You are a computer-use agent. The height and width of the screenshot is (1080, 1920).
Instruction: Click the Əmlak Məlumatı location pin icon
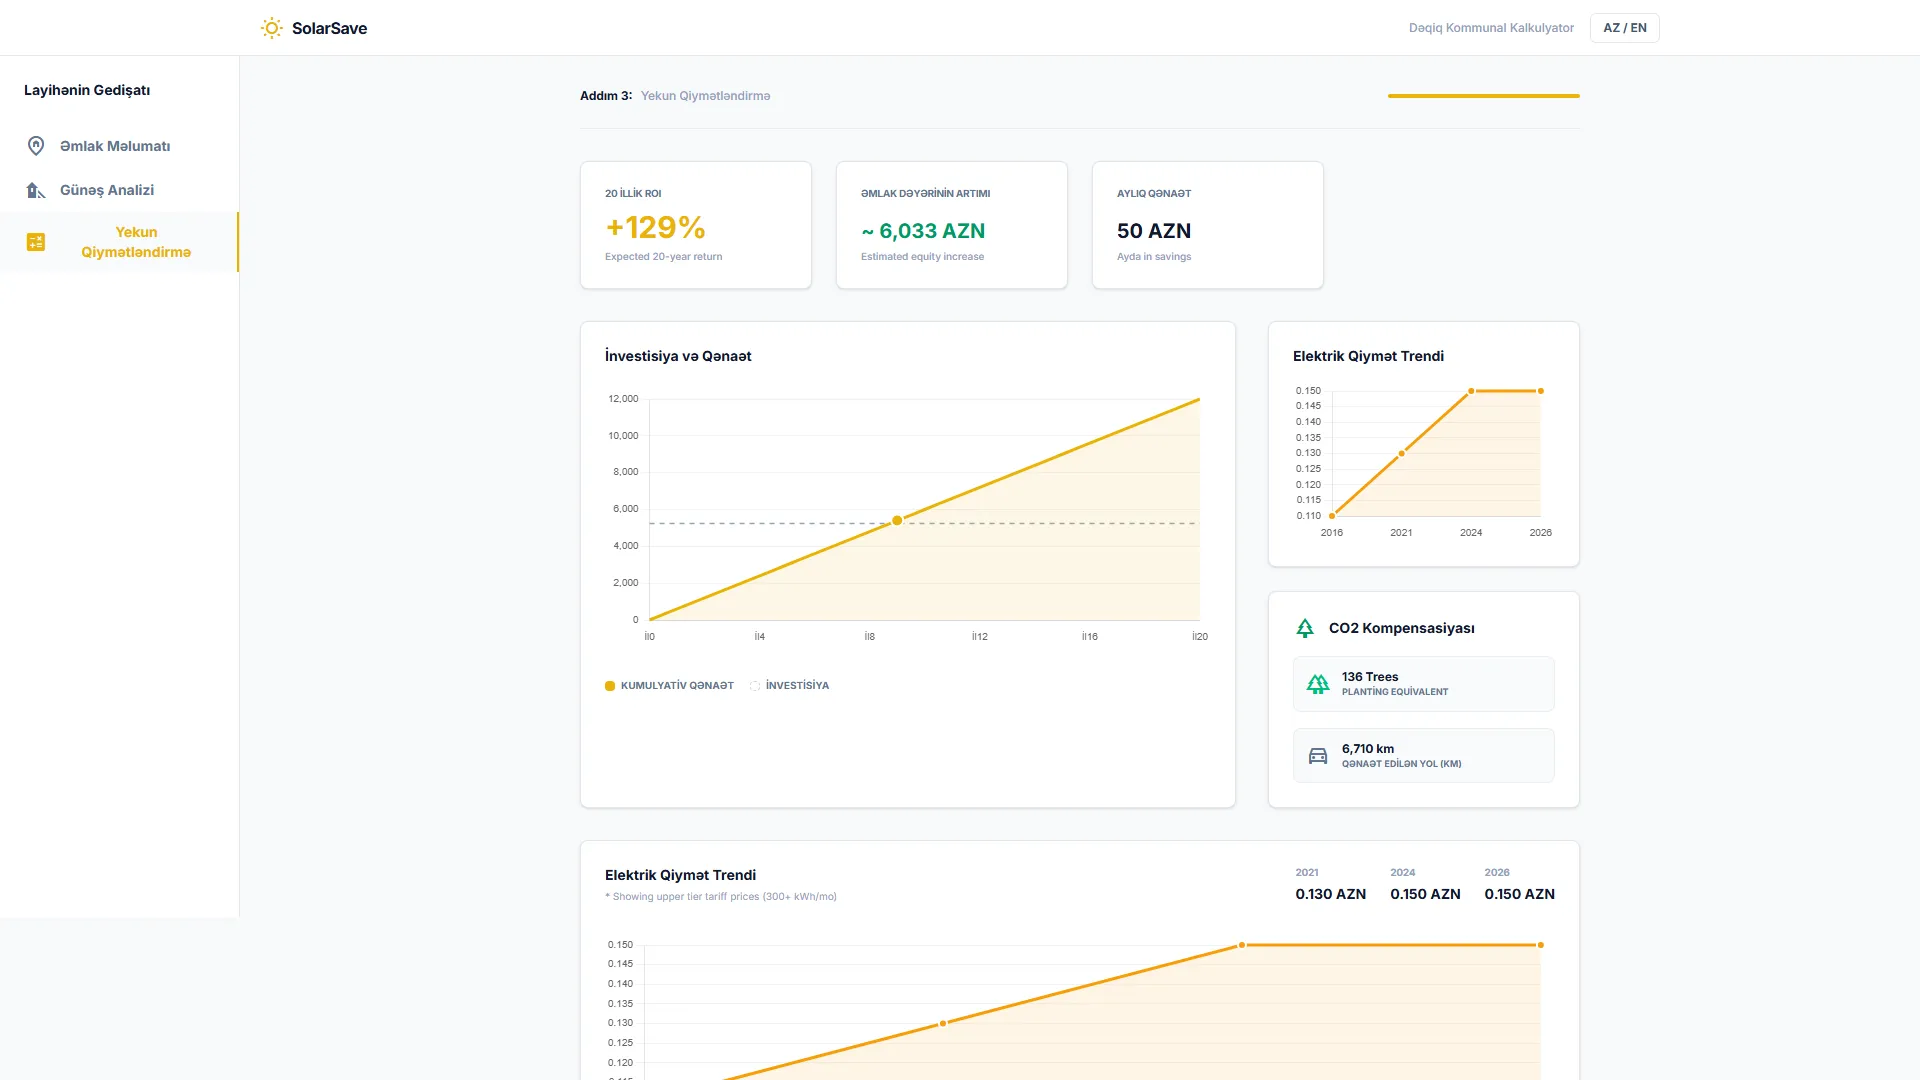(36, 146)
